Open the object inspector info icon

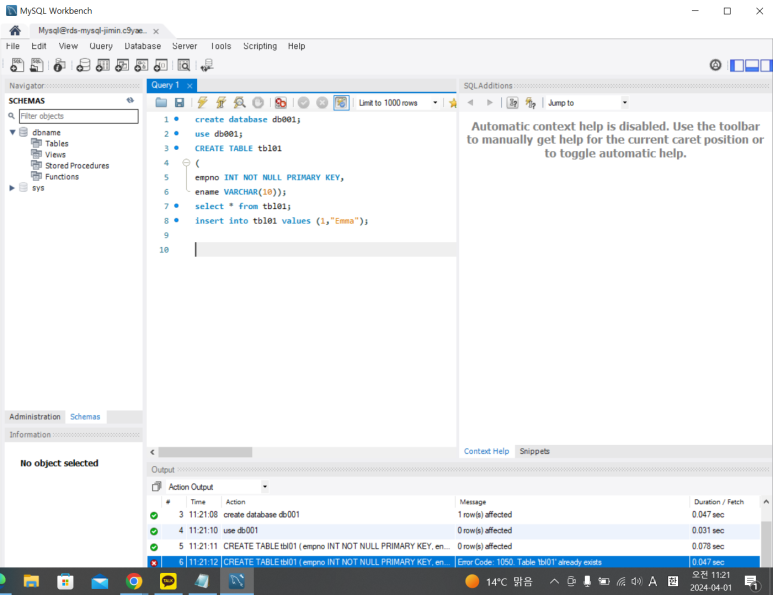click(x=59, y=65)
